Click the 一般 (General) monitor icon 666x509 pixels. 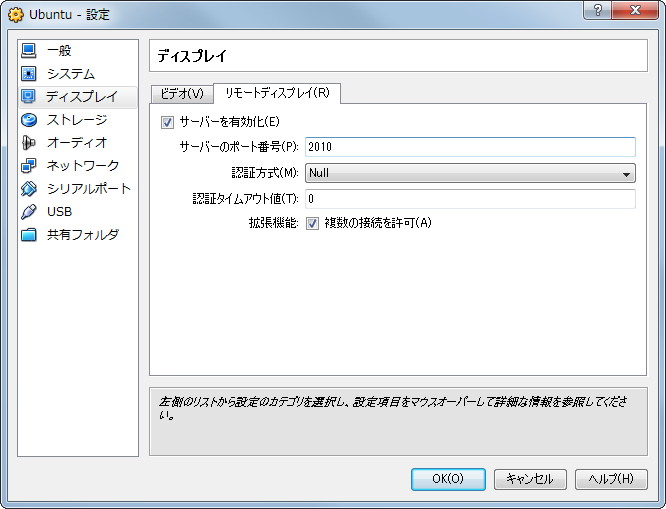point(29,51)
